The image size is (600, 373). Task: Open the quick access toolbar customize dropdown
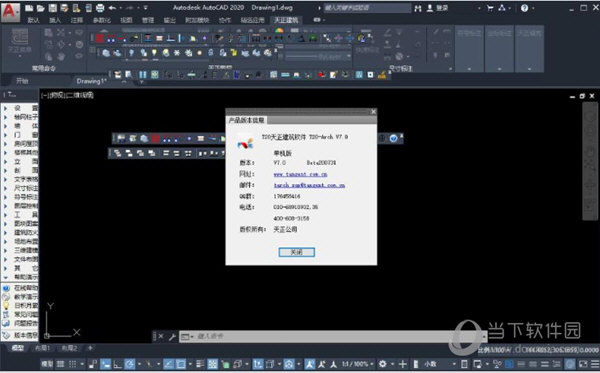coord(145,8)
